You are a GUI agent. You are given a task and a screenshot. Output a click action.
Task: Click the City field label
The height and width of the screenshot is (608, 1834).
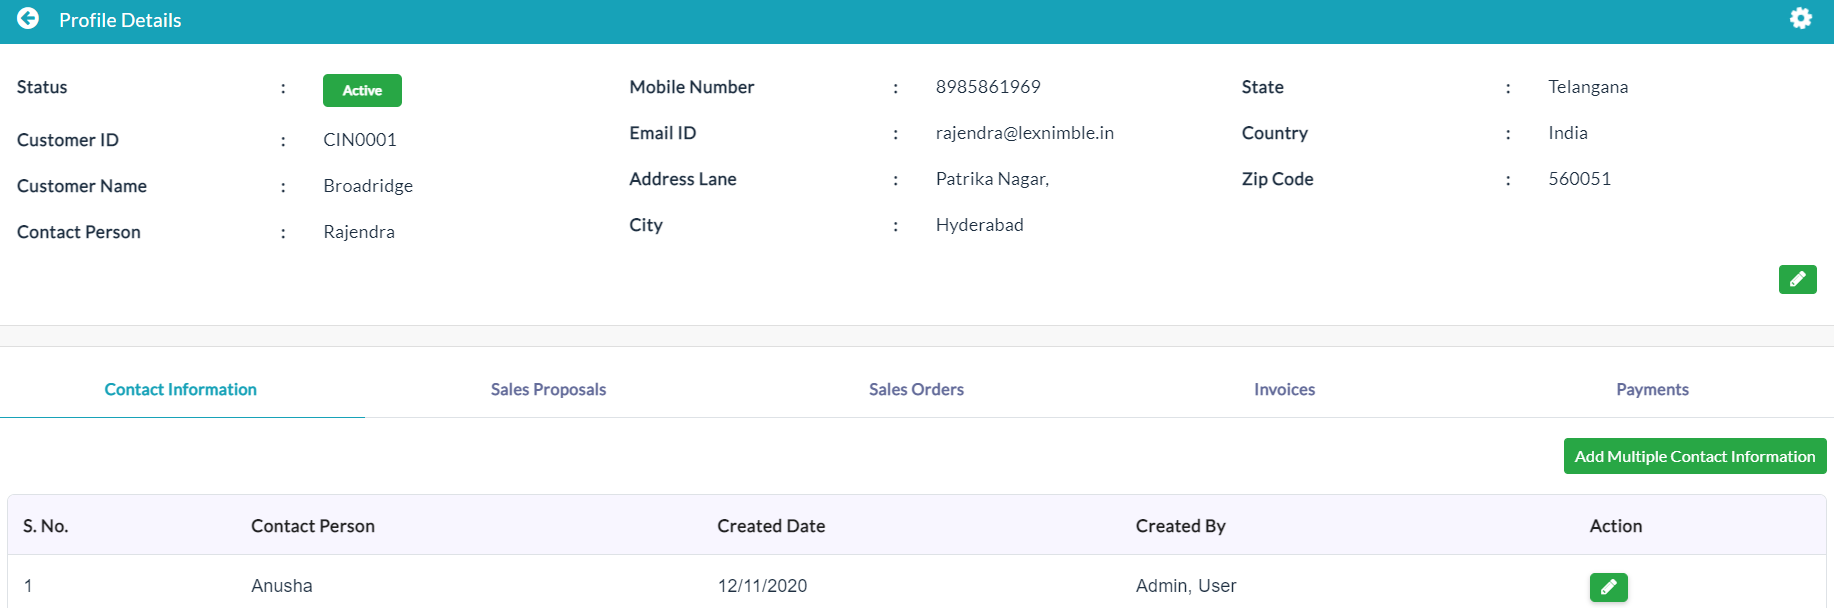[646, 225]
